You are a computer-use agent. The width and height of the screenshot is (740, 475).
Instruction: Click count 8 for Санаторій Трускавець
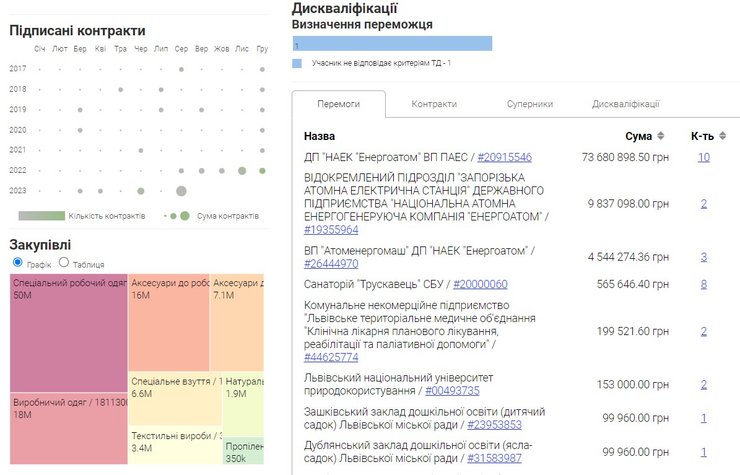pos(704,284)
